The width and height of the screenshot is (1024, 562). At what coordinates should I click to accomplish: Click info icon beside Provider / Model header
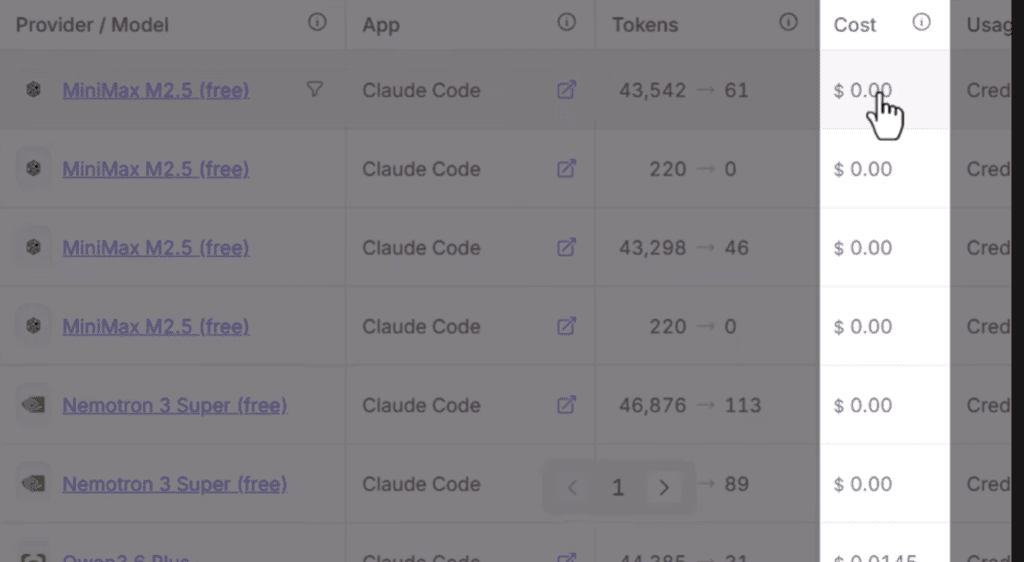[317, 23]
